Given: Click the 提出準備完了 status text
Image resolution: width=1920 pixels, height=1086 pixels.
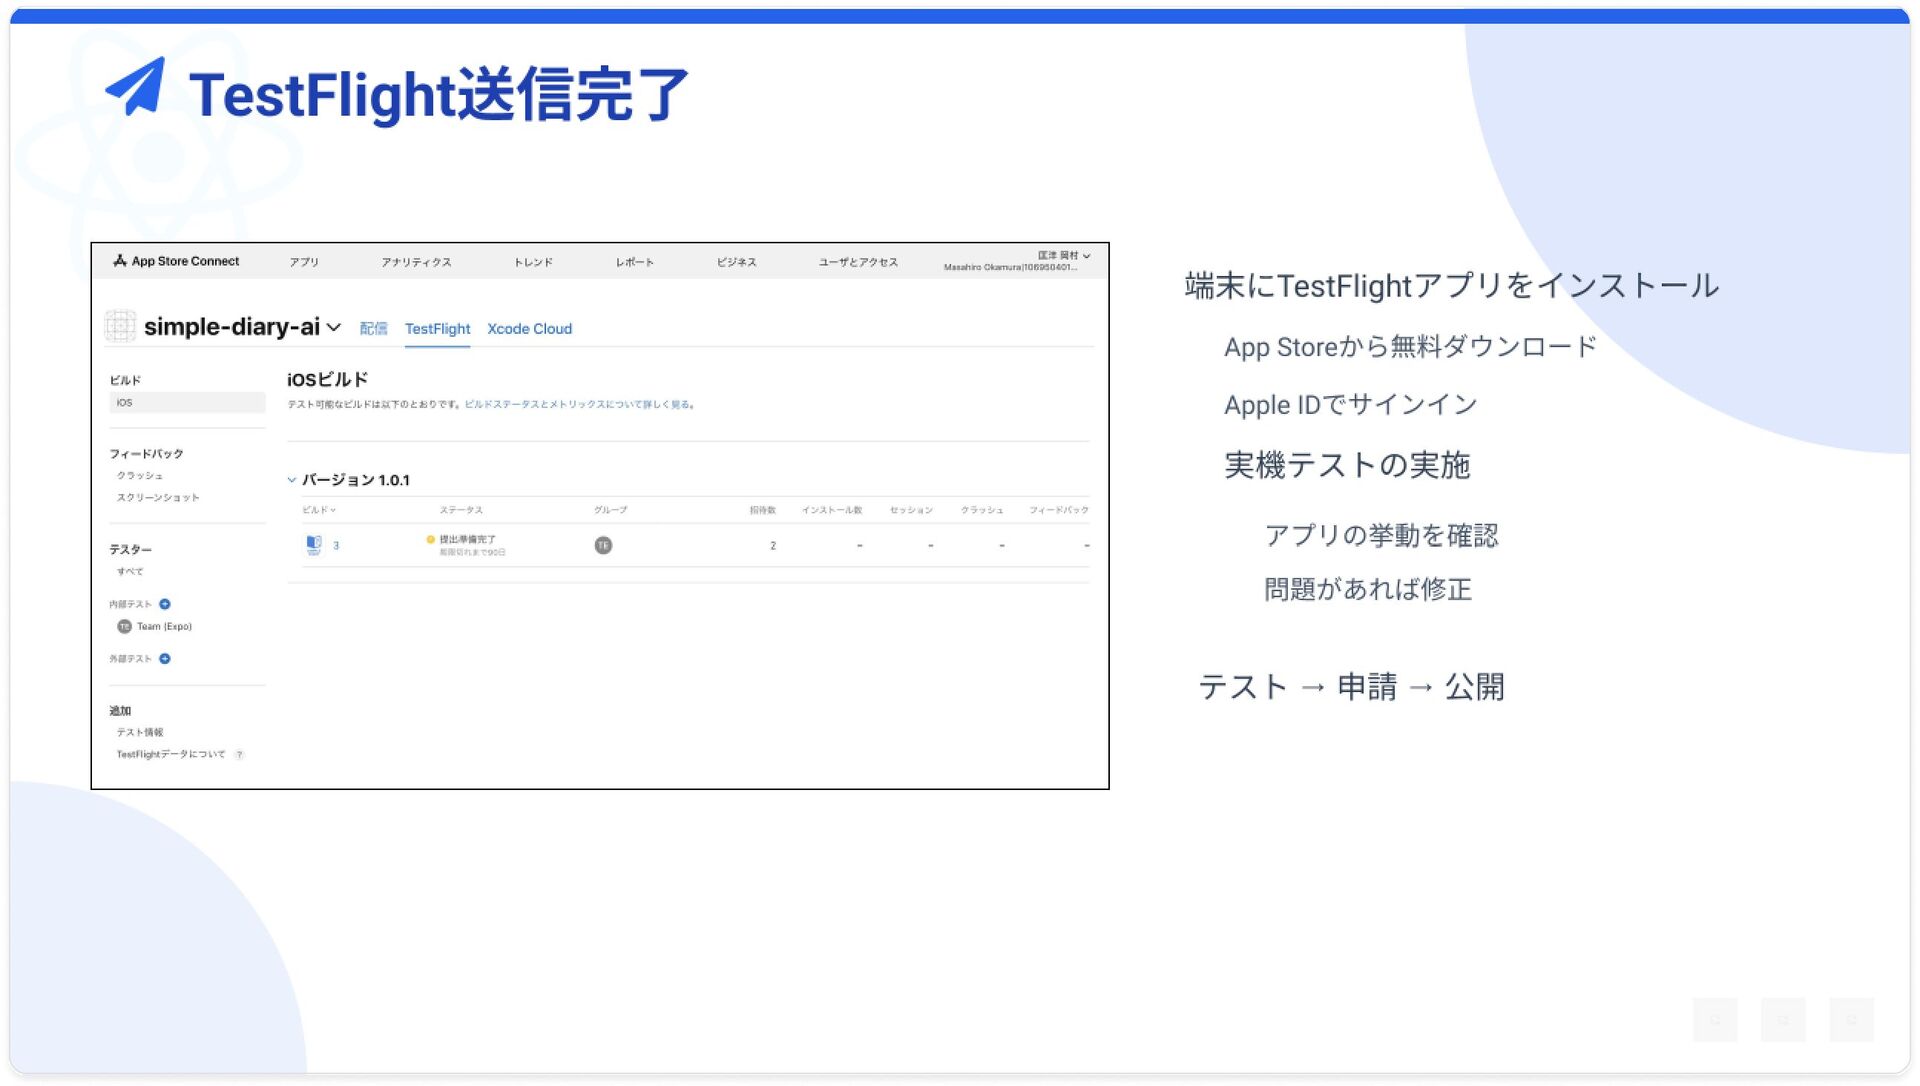Looking at the screenshot, I should 467,539.
